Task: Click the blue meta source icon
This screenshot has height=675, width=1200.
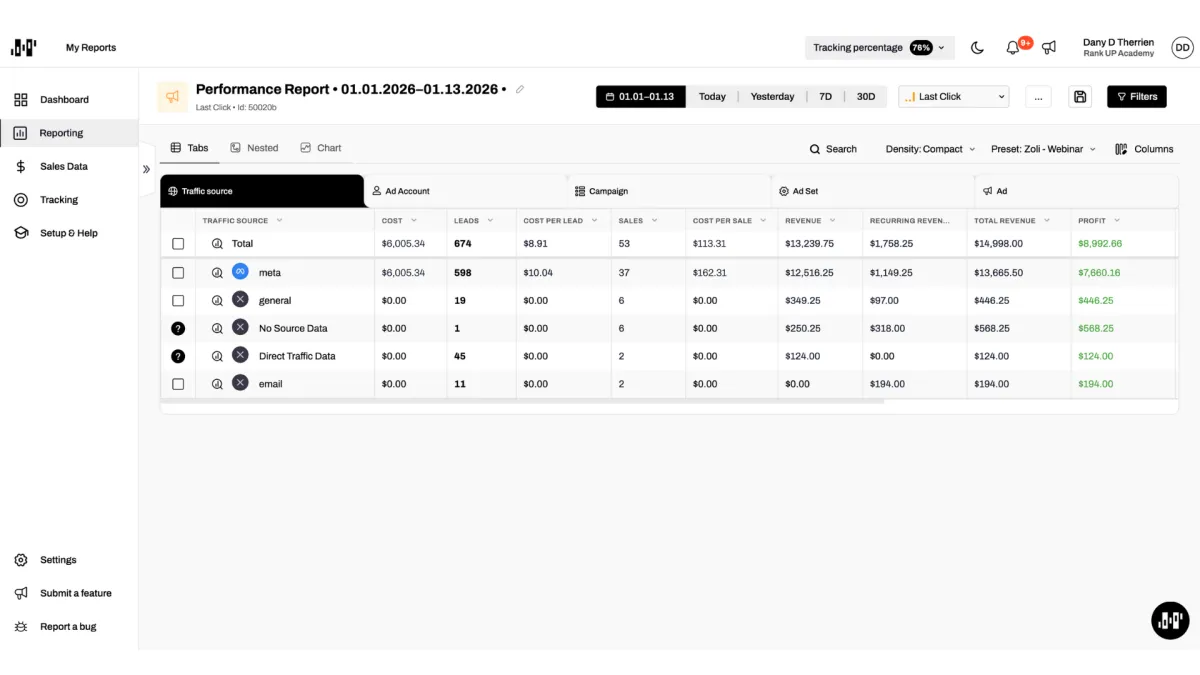Action: [240, 272]
